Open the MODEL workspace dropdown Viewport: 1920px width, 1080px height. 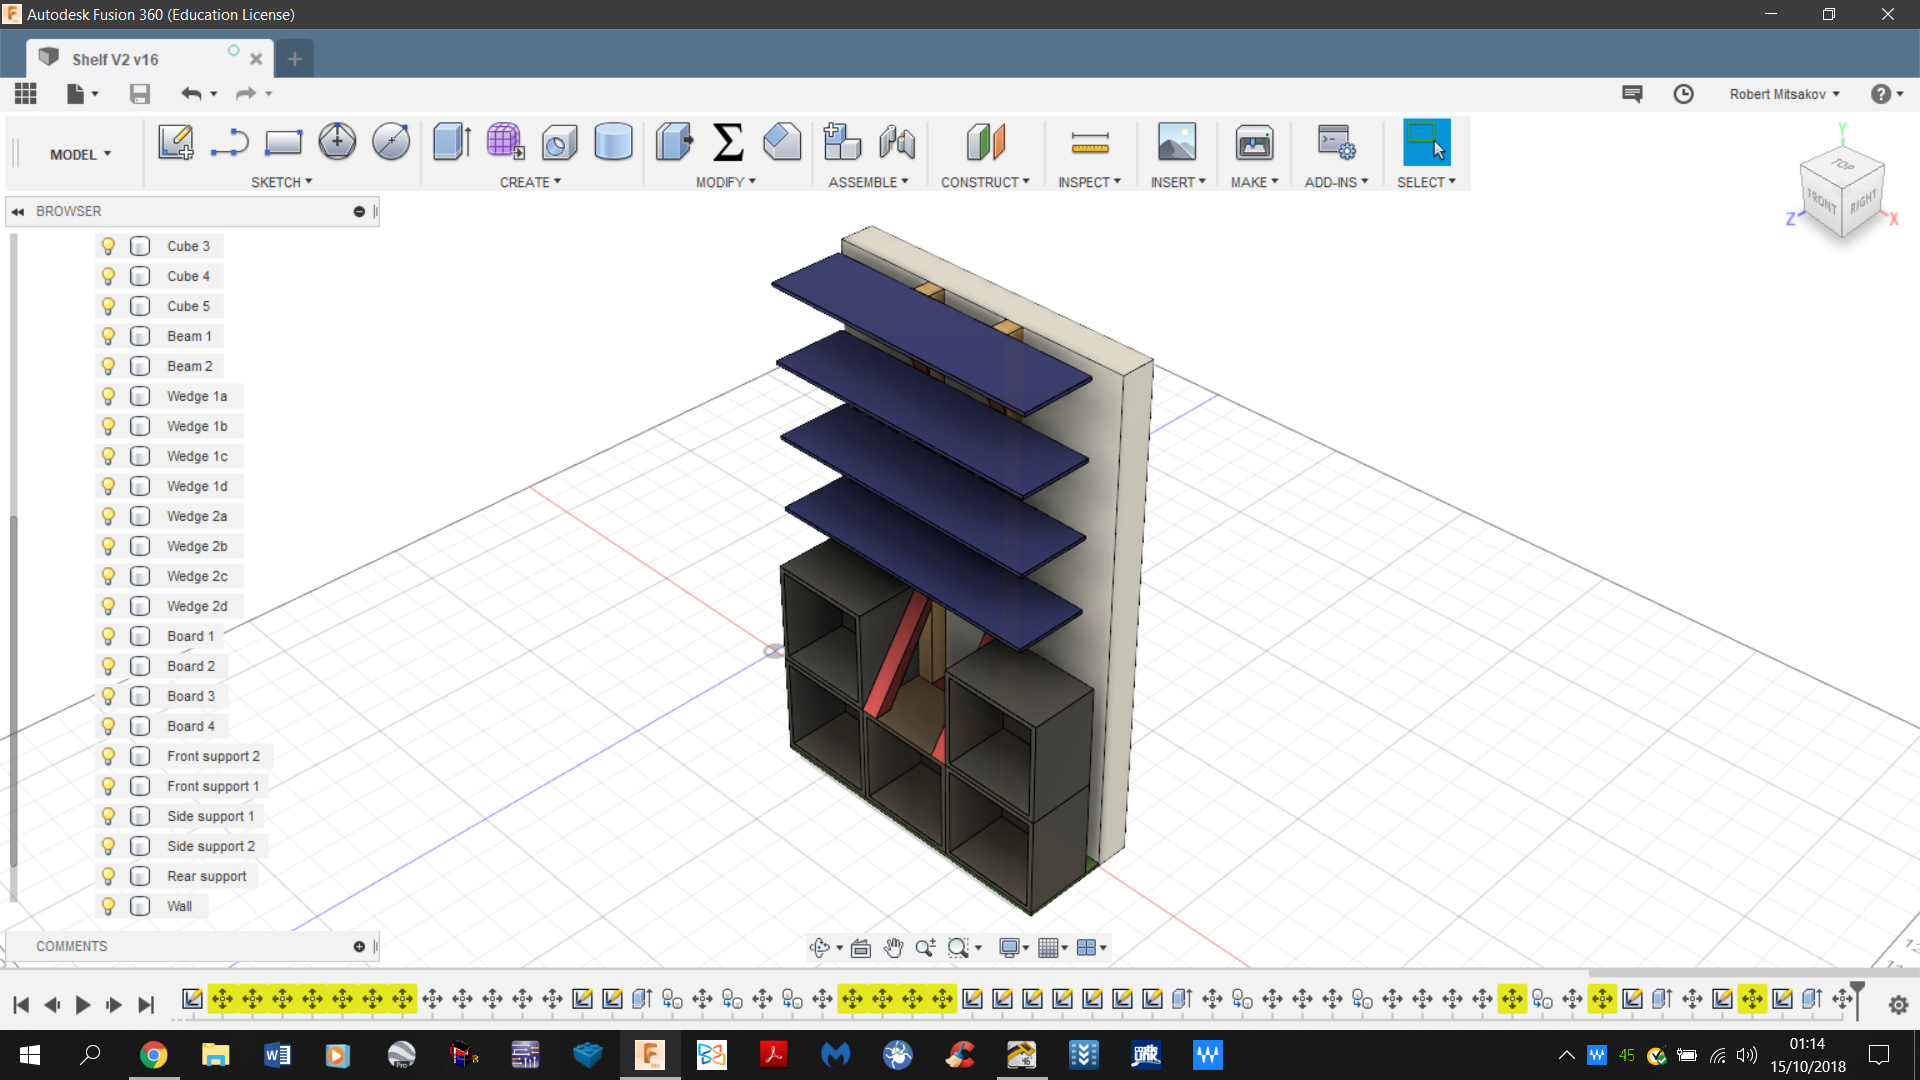(x=80, y=154)
